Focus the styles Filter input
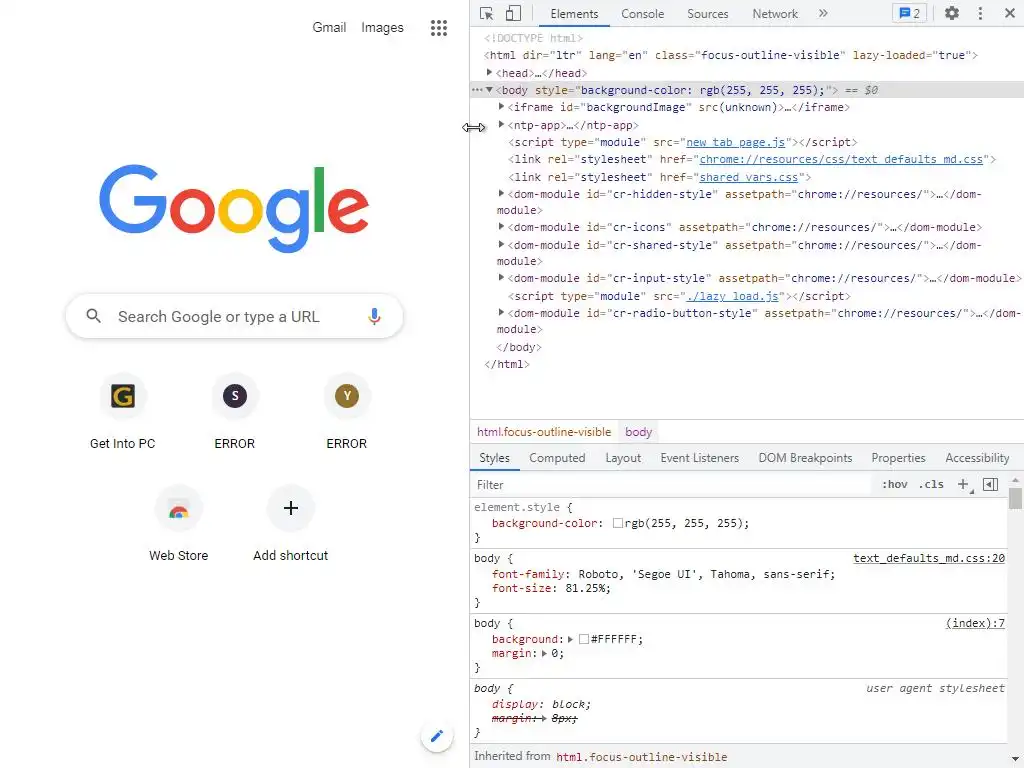Image resolution: width=1024 pixels, height=768 pixels. tap(671, 485)
